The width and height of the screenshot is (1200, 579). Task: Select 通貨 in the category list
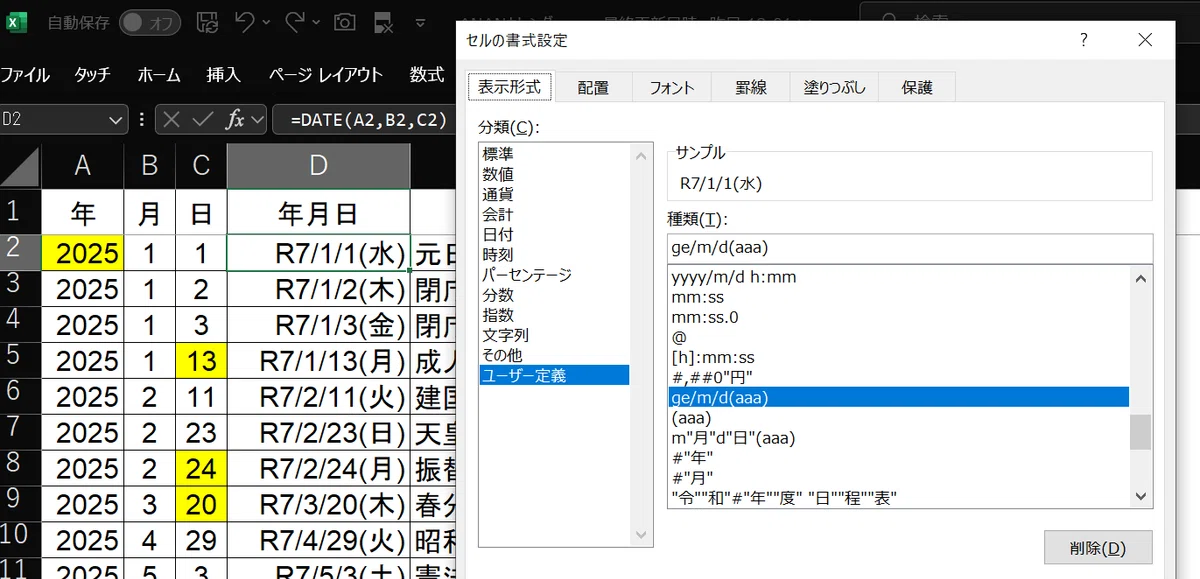[x=499, y=194]
